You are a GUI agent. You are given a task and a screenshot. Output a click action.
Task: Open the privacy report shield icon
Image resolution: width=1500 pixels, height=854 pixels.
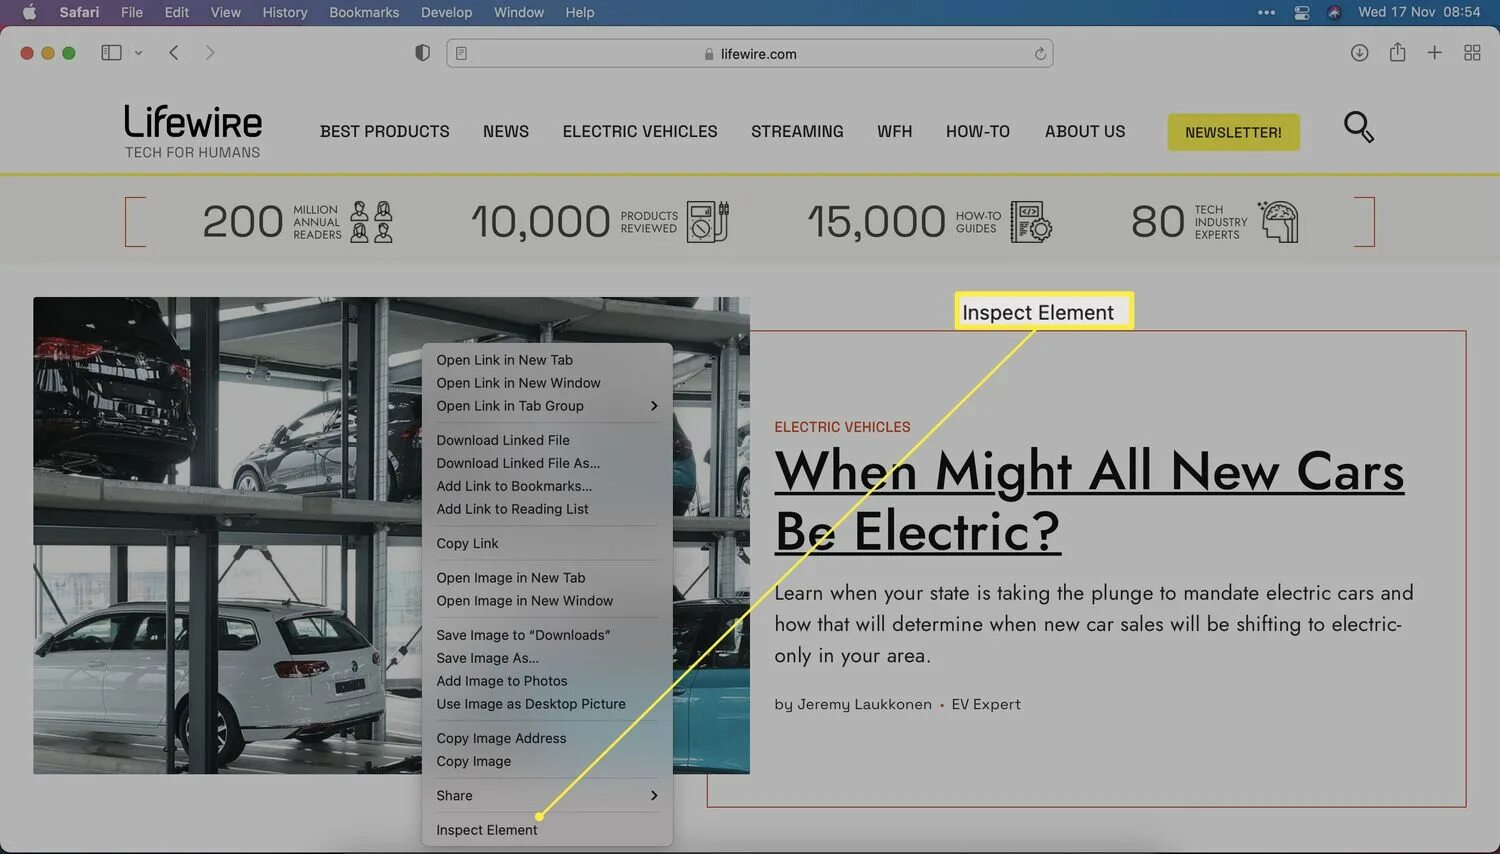point(422,53)
